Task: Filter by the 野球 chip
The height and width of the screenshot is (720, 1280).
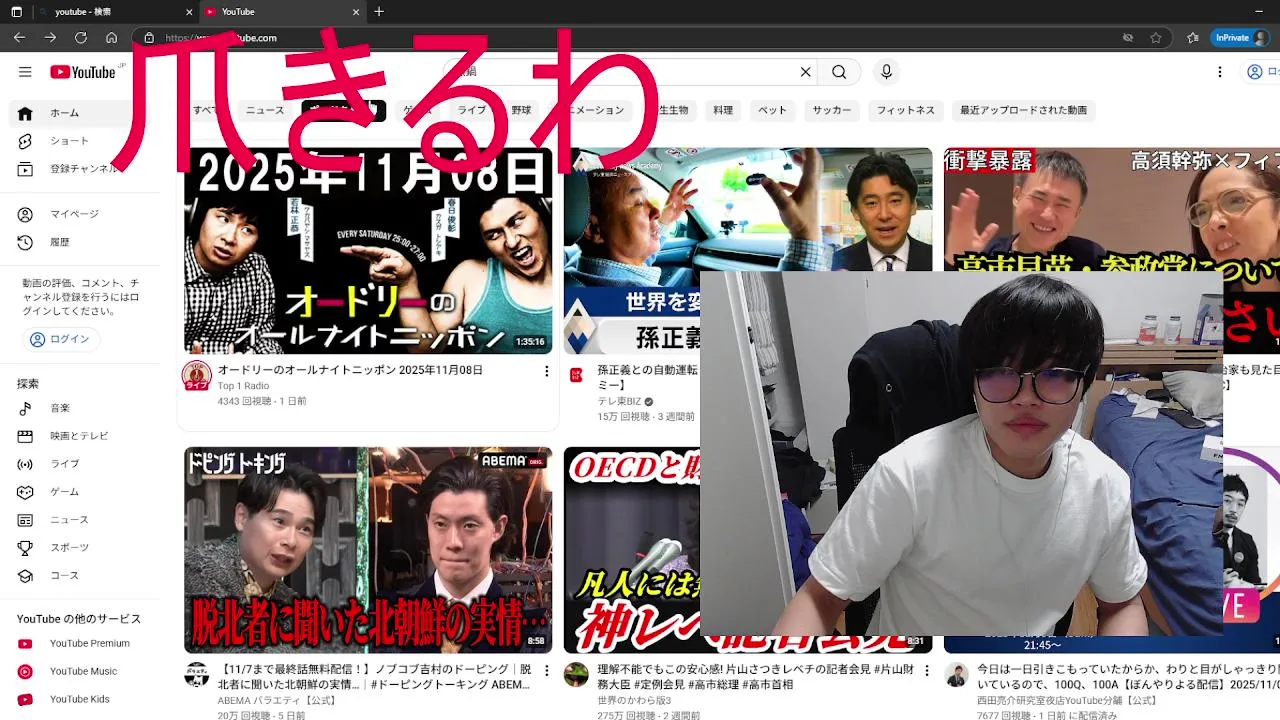Action: tap(521, 110)
